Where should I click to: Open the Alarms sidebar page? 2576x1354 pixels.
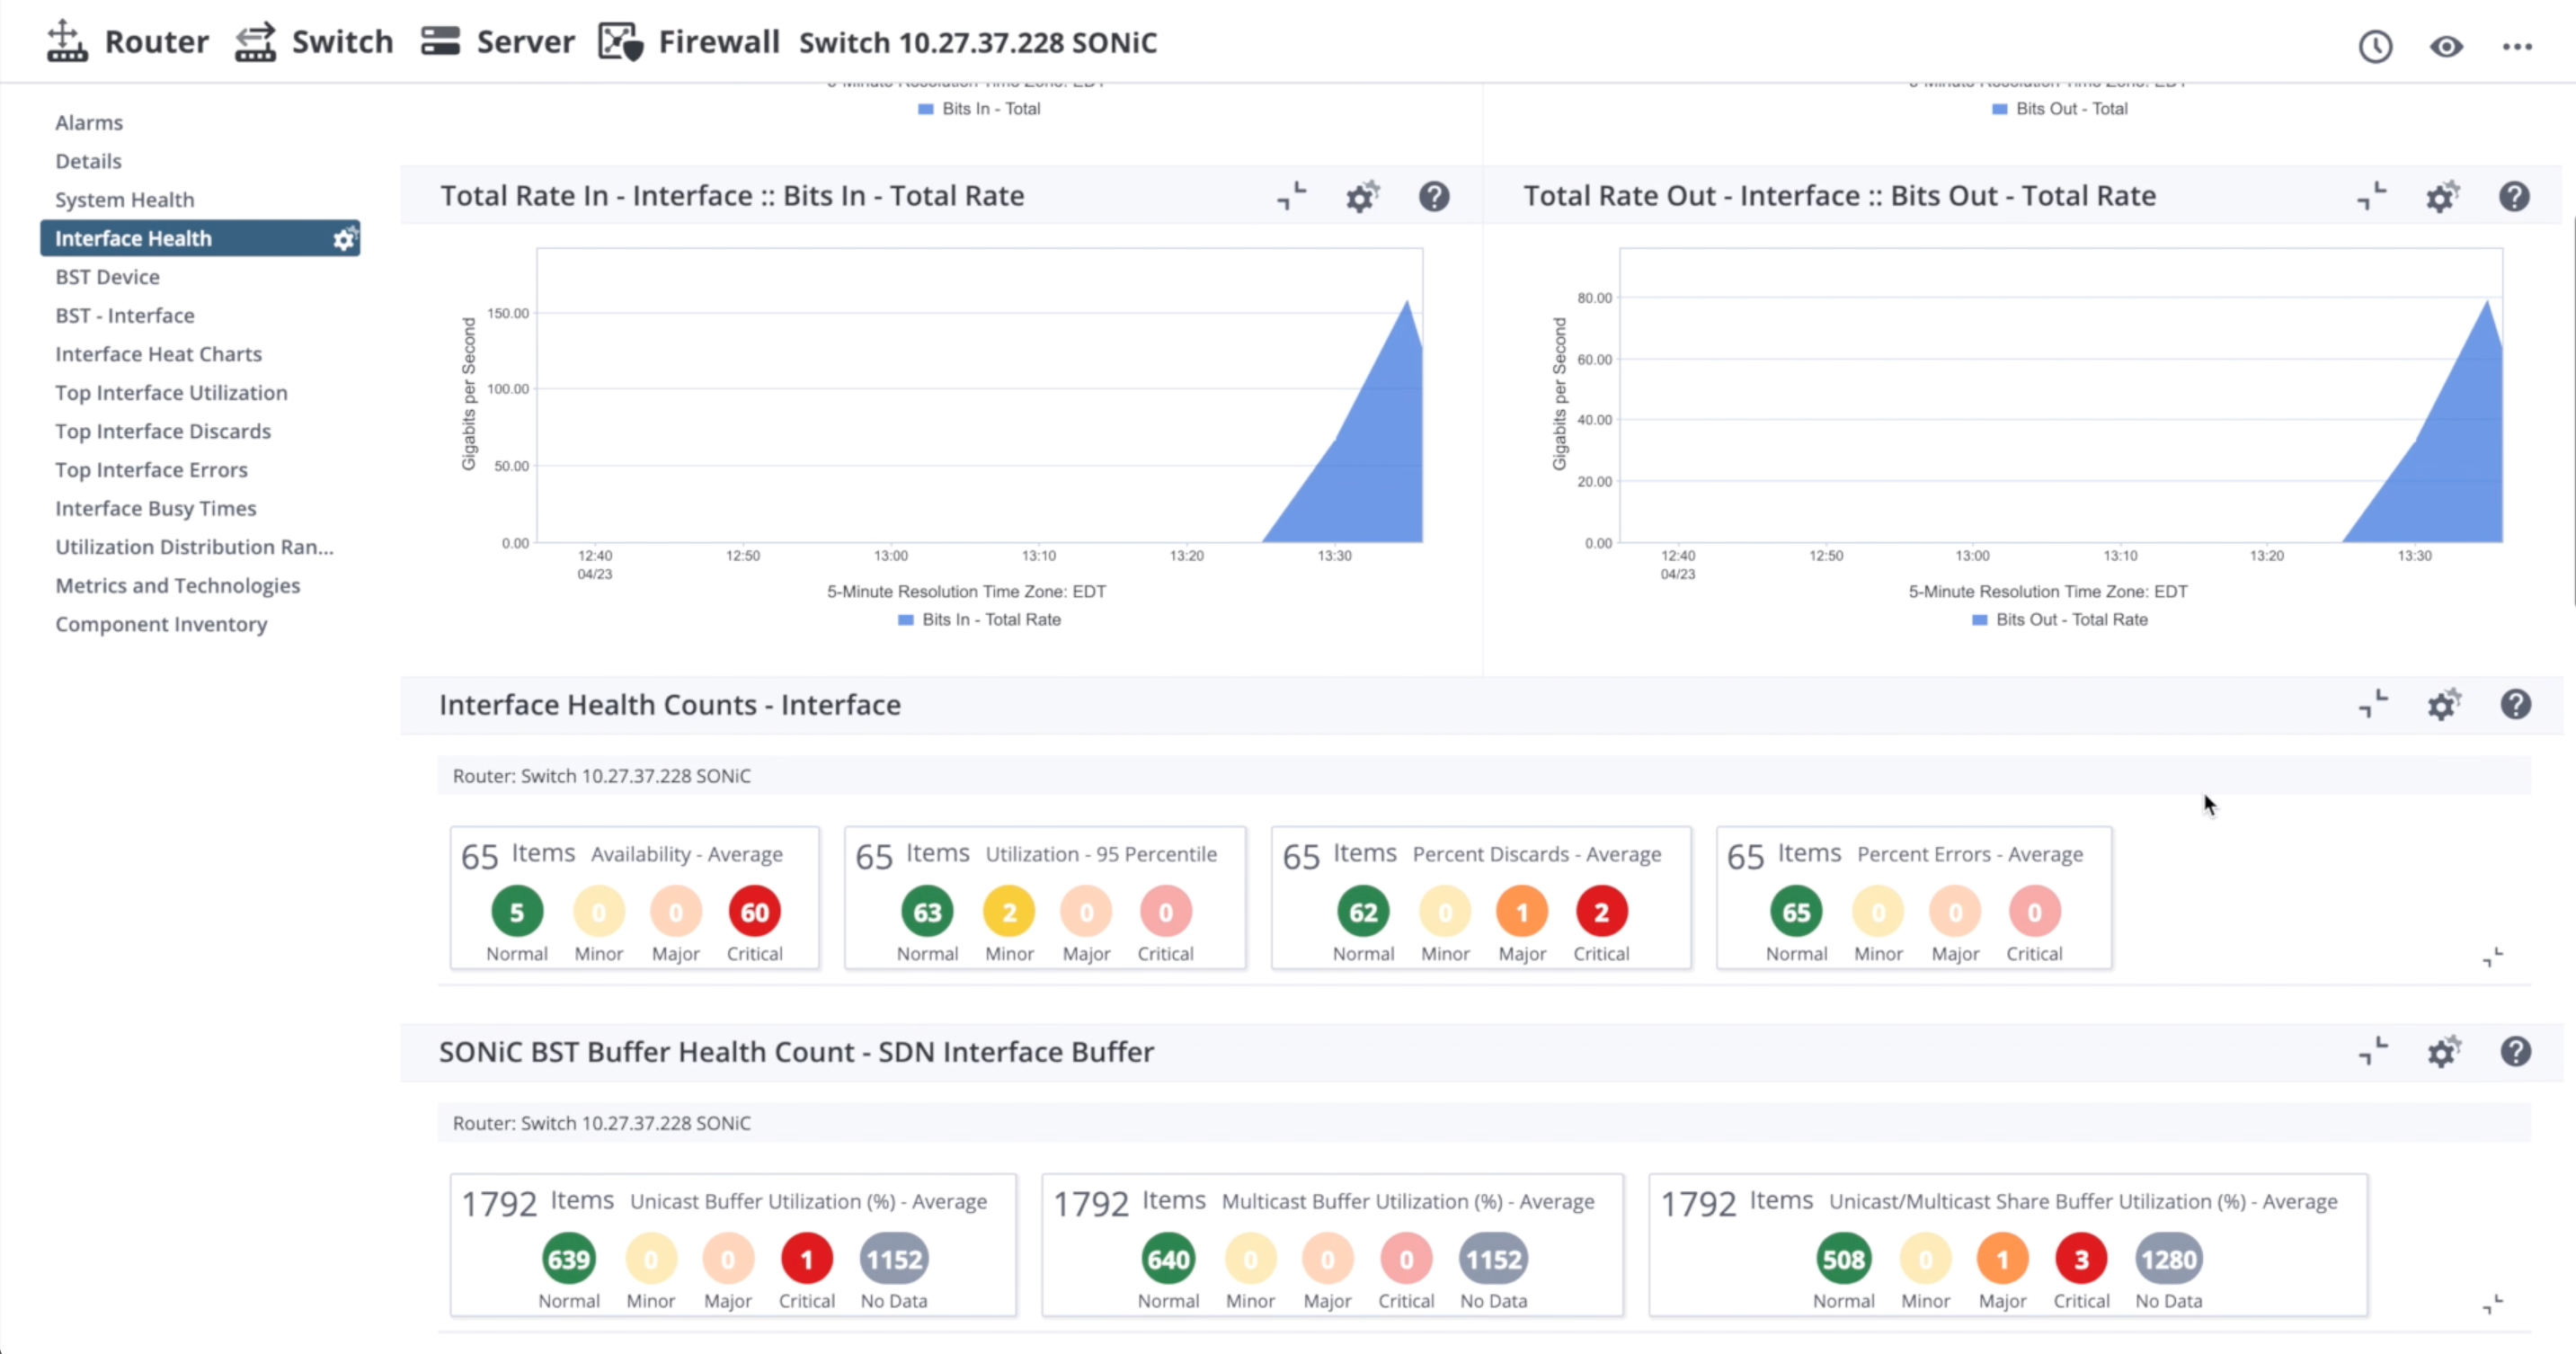coord(89,123)
